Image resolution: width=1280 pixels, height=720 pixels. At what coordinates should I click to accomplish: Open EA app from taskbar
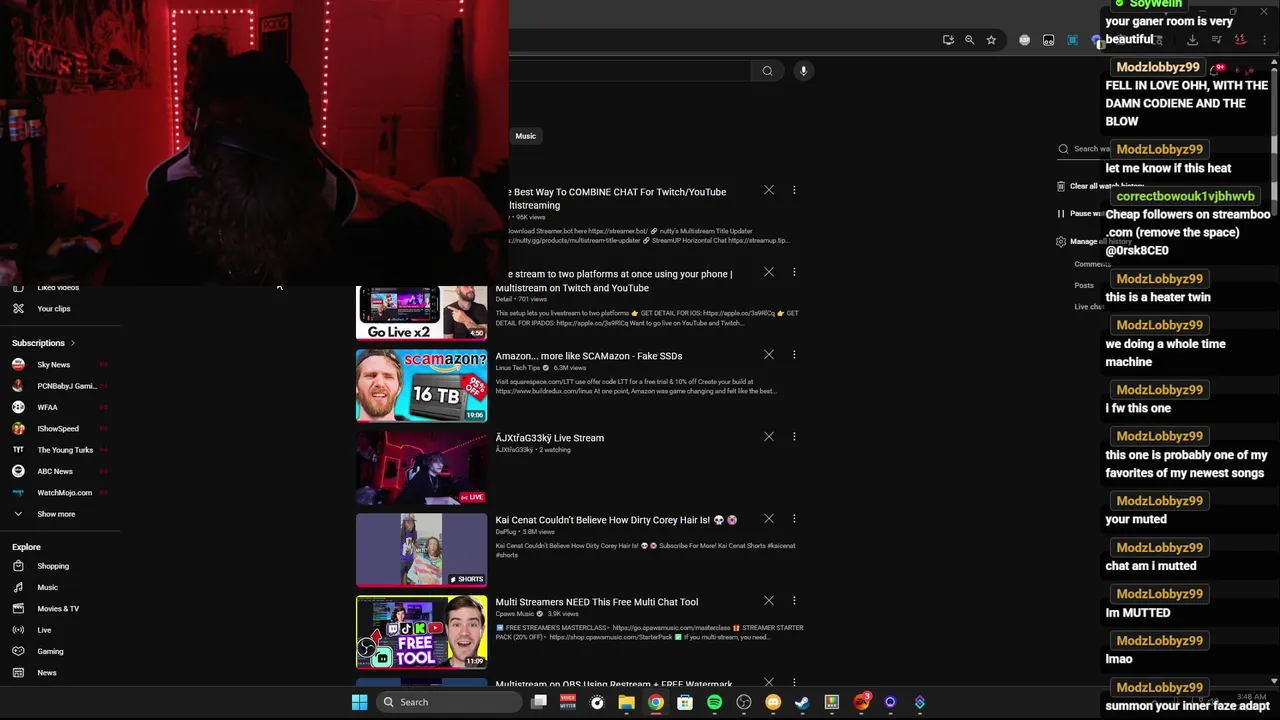pos(862,702)
